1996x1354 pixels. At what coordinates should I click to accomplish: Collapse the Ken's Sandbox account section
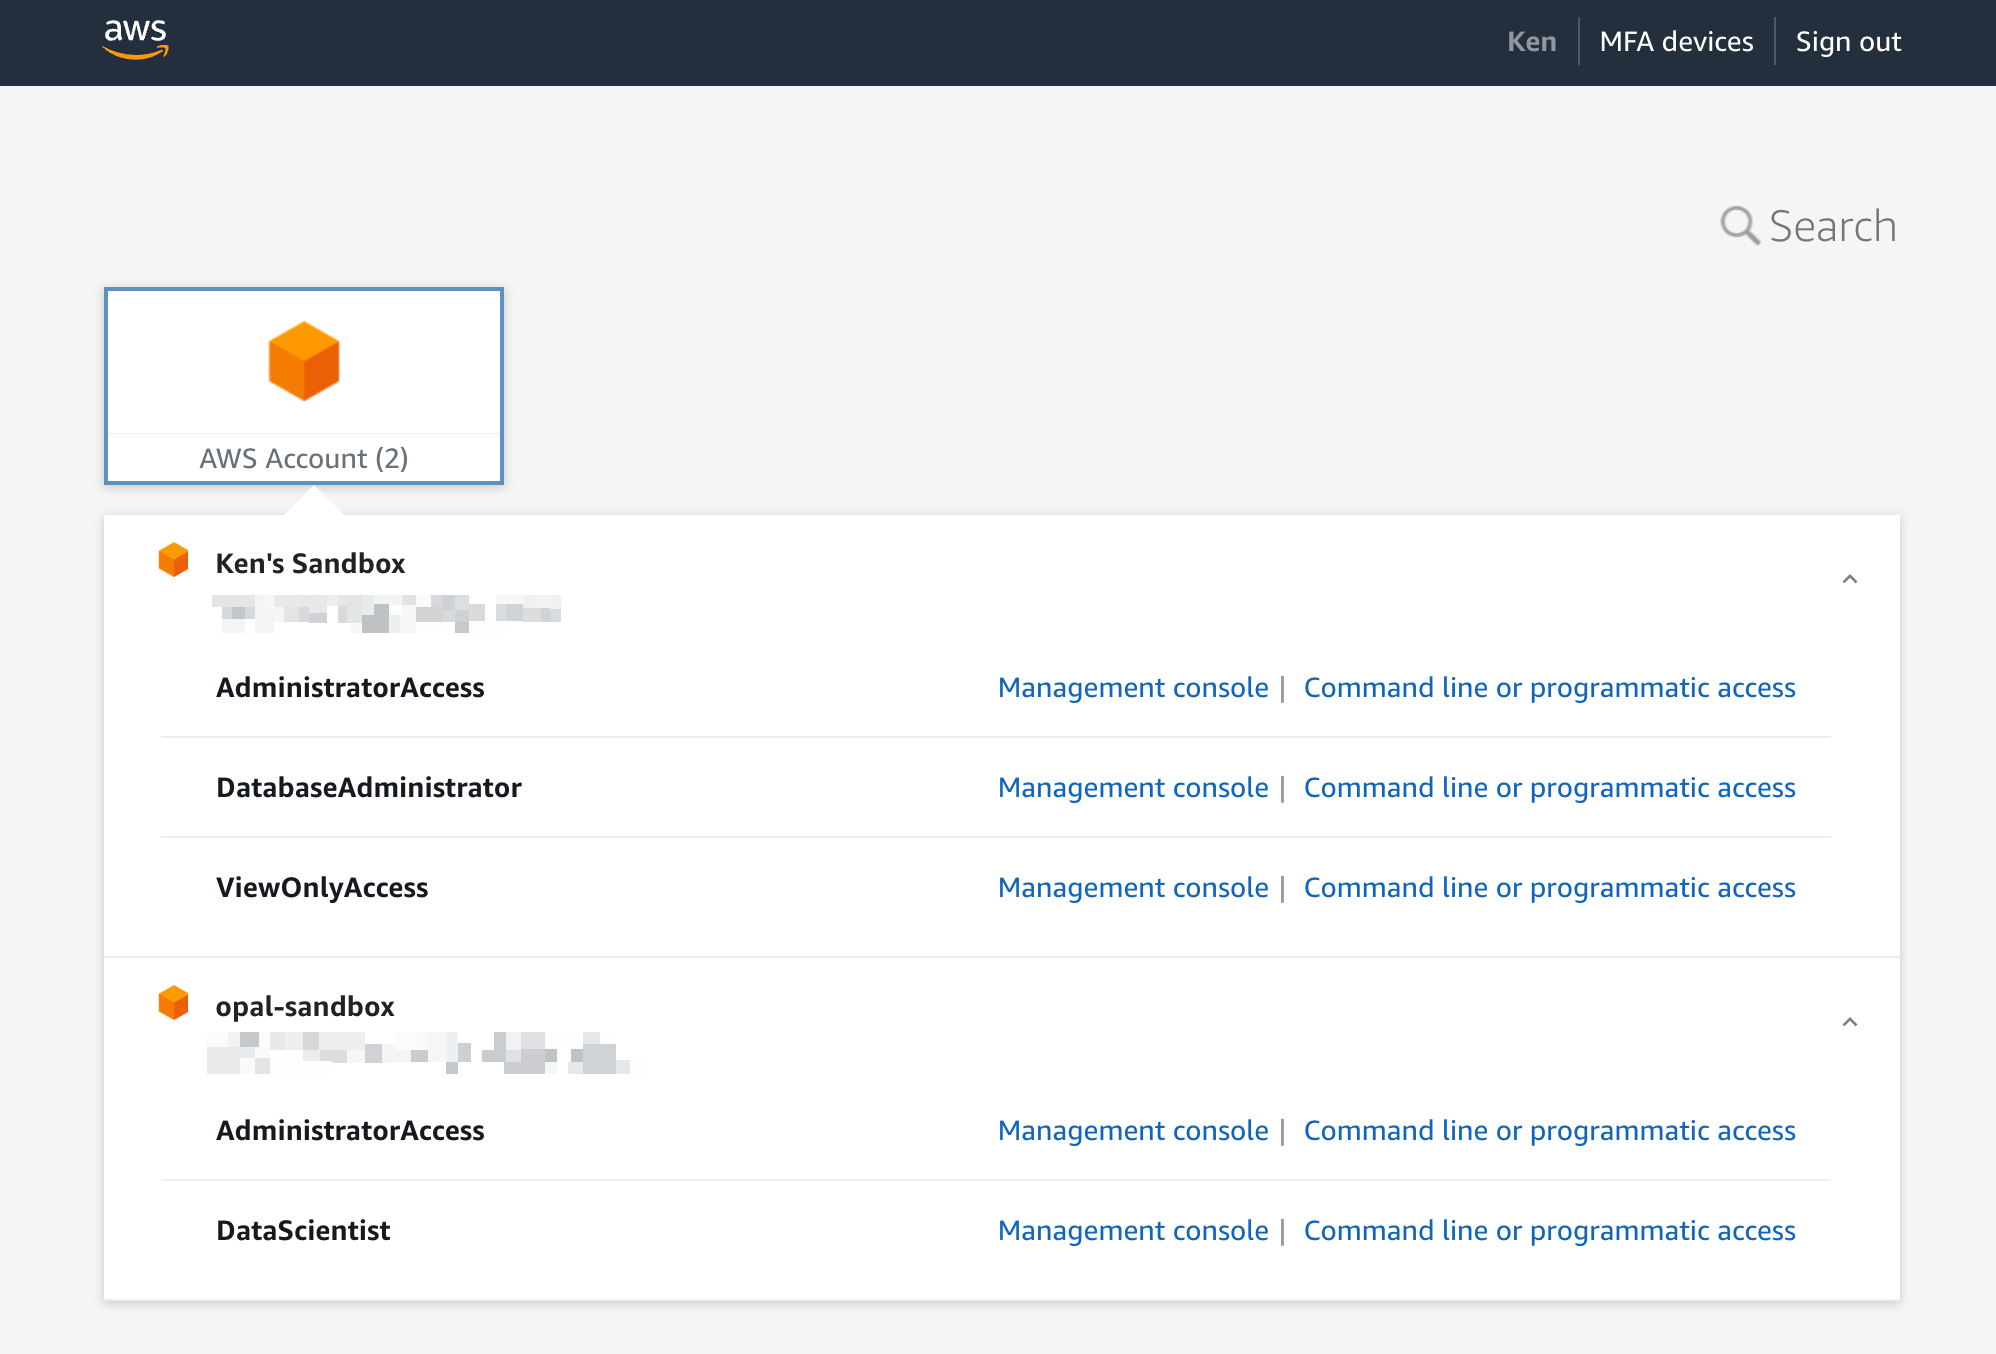[x=1849, y=579]
